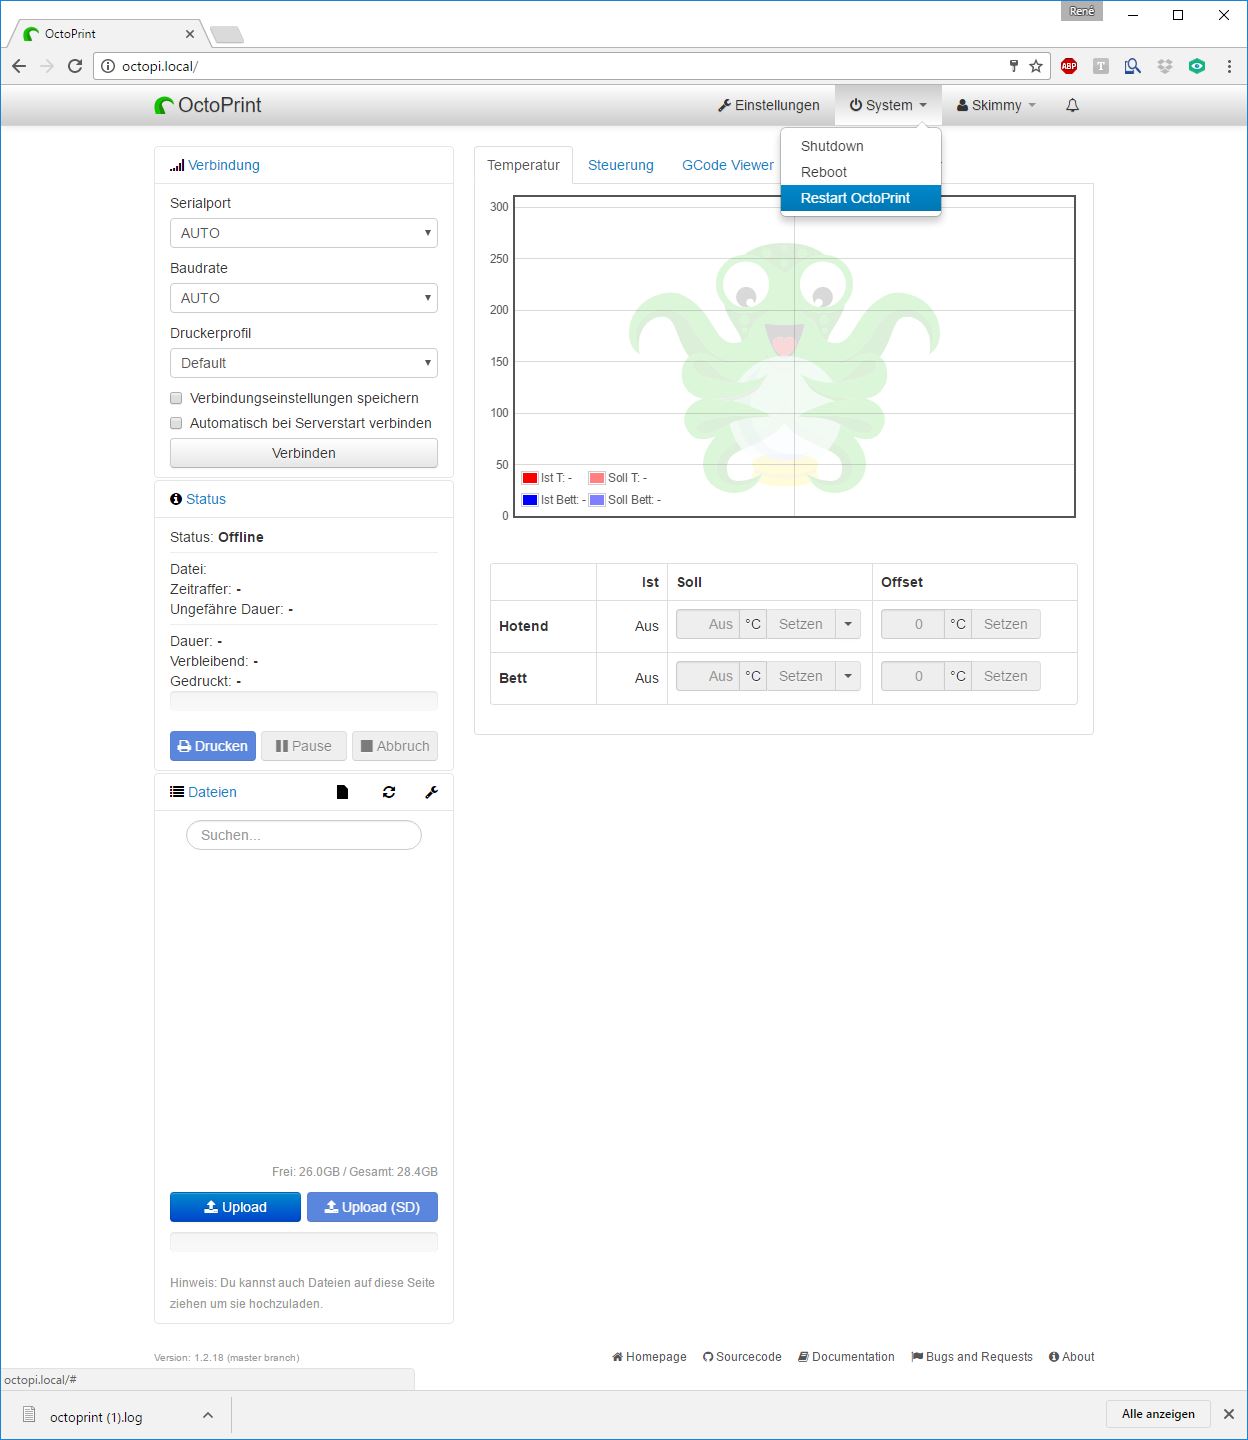1248x1440 pixels.
Task: Open the Adblock Plus extension
Action: (x=1069, y=66)
